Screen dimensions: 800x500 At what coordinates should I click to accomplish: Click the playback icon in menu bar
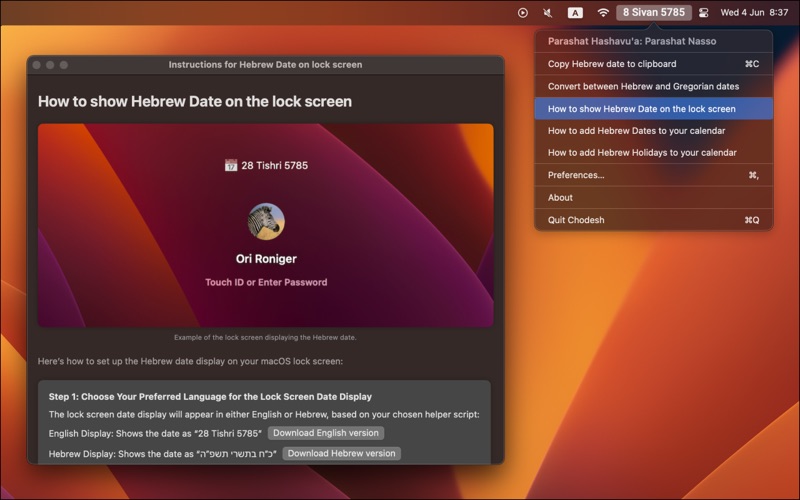point(522,13)
